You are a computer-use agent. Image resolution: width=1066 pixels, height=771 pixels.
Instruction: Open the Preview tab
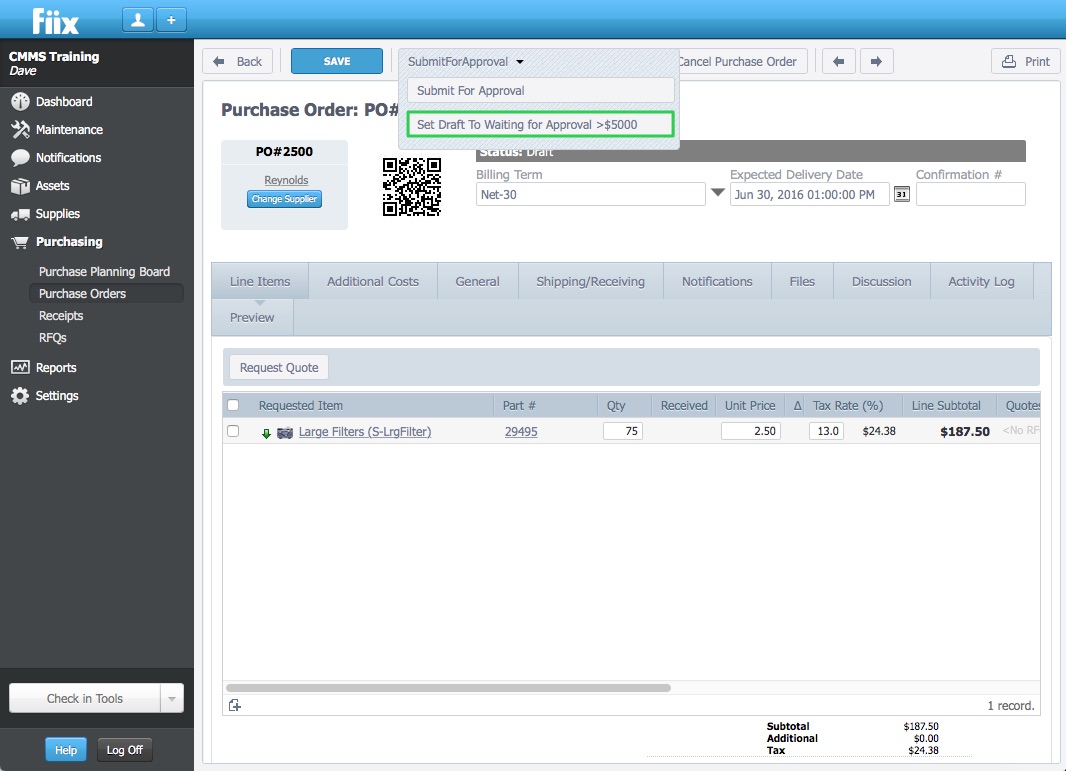tap(252, 318)
